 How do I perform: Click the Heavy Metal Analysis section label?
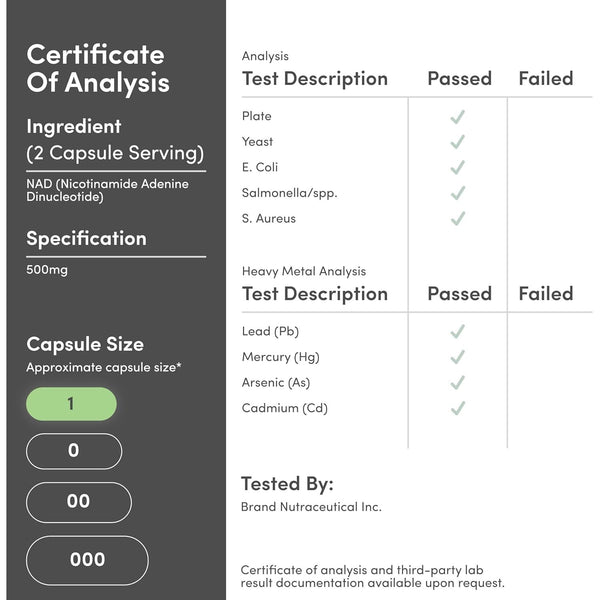pos(304,271)
